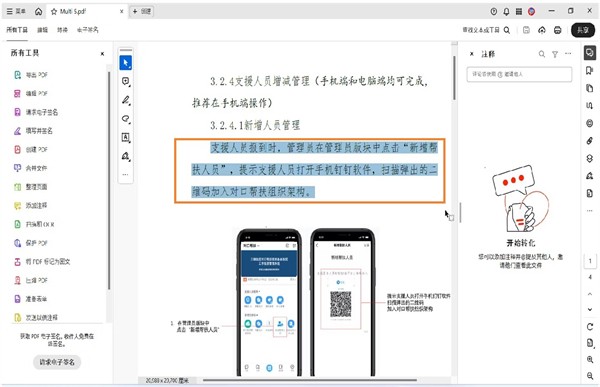The width and height of the screenshot is (600, 387).
Task: Open the 导出 PDF tool
Action: [x=31, y=75]
